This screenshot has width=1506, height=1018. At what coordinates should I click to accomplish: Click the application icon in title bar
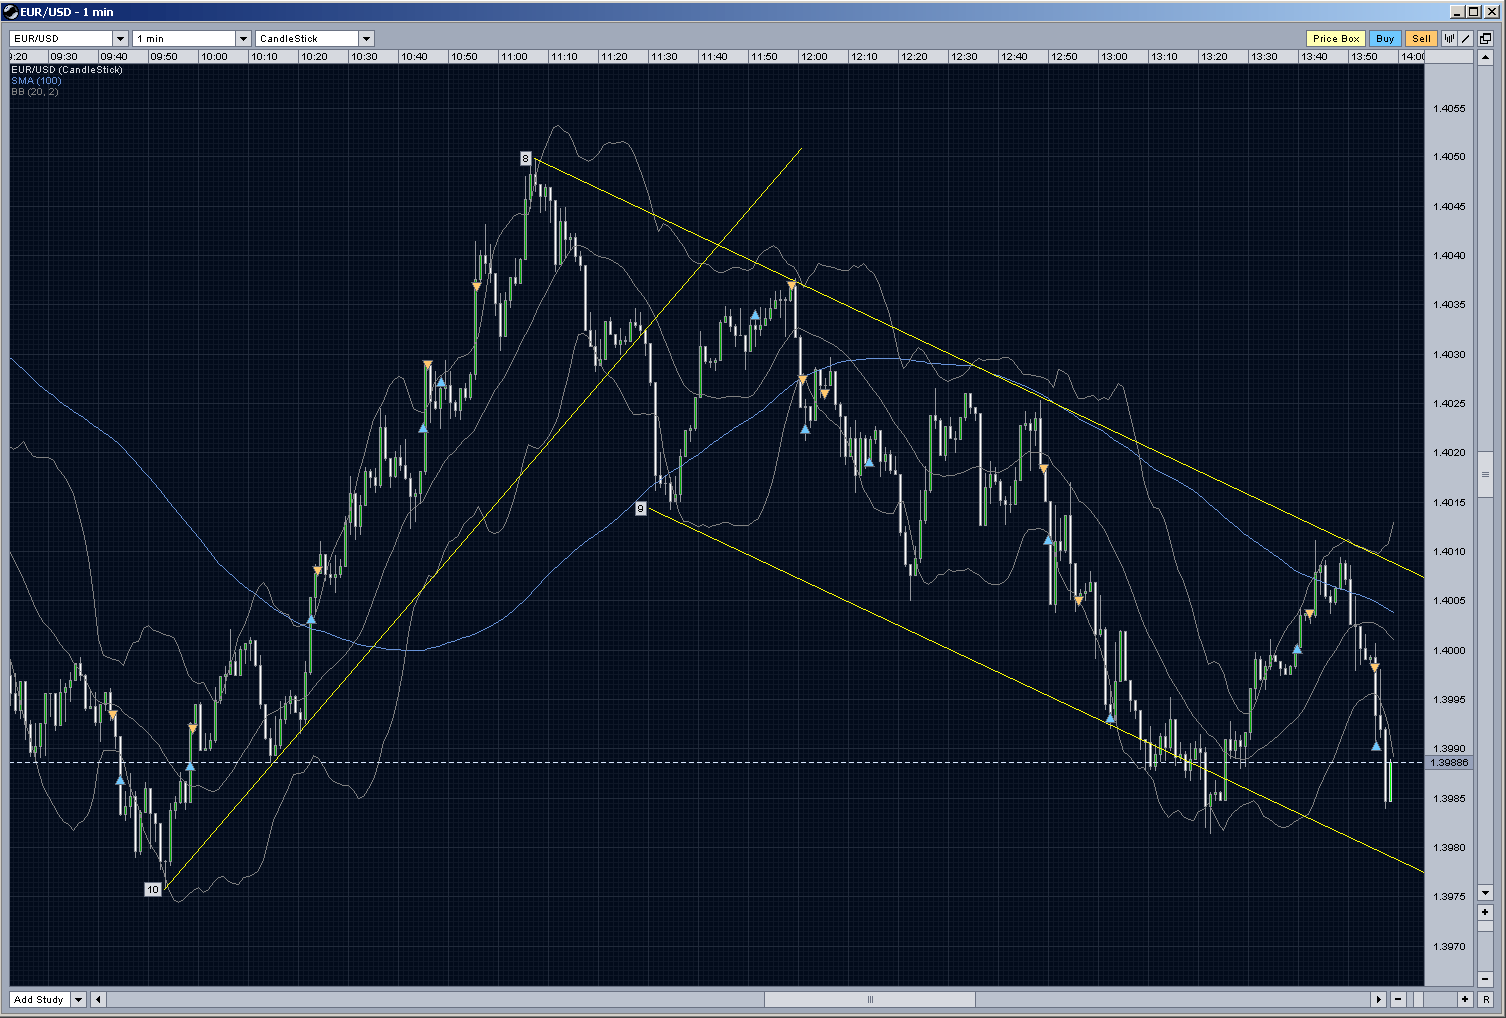(11, 12)
